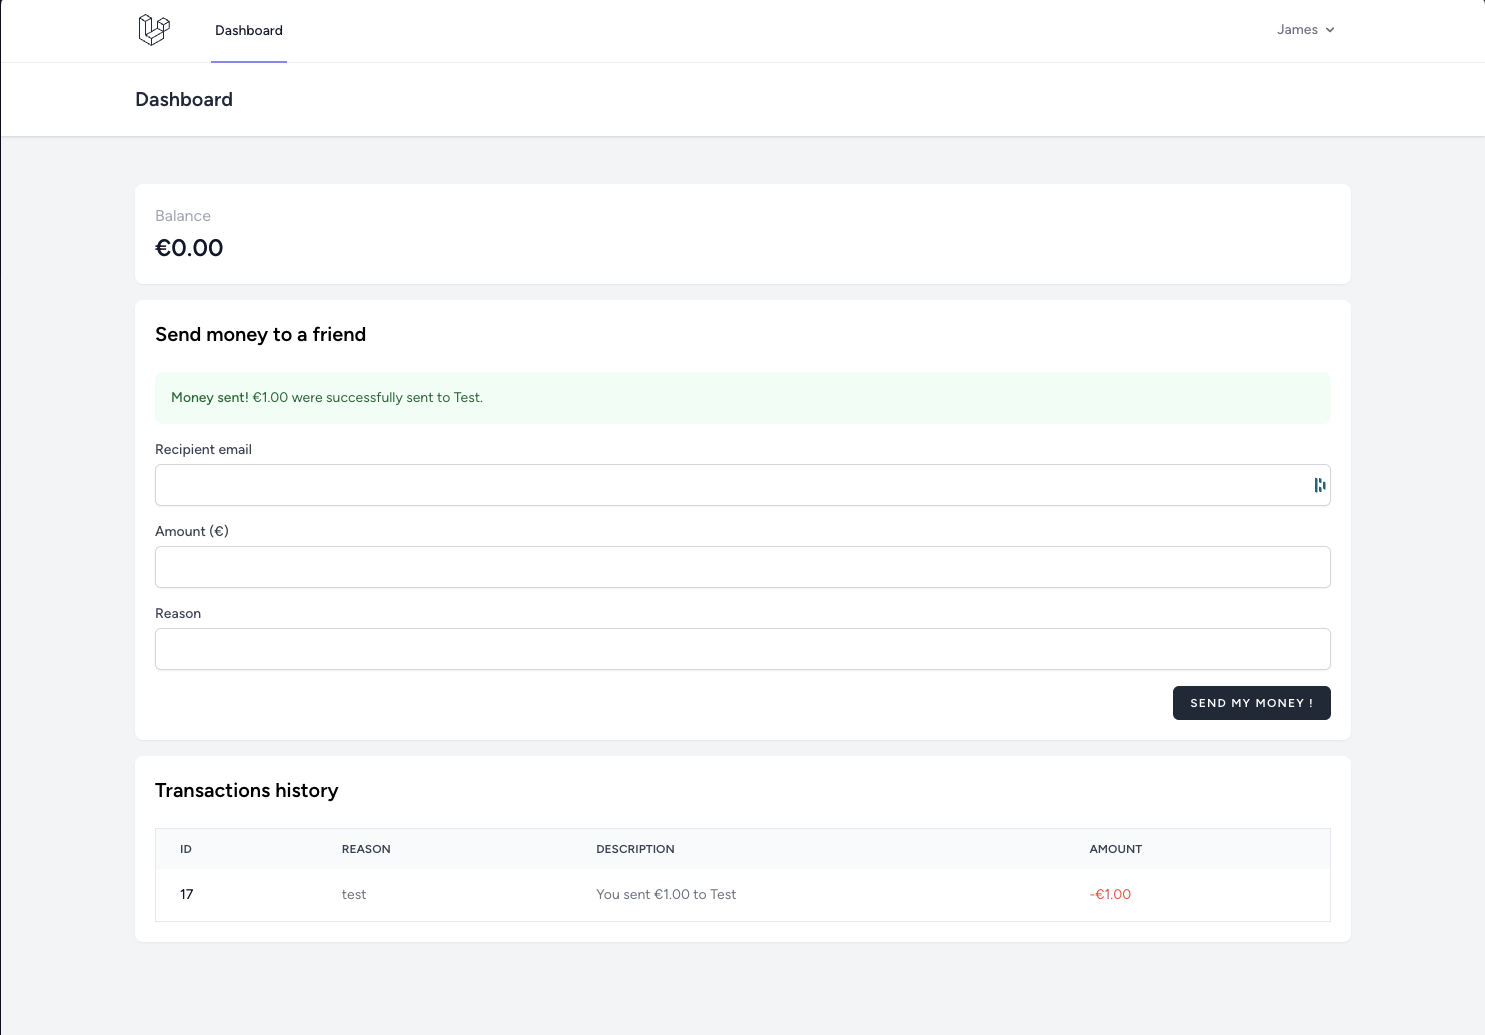
Task: Click the €0.00 balance value
Action: (x=189, y=248)
